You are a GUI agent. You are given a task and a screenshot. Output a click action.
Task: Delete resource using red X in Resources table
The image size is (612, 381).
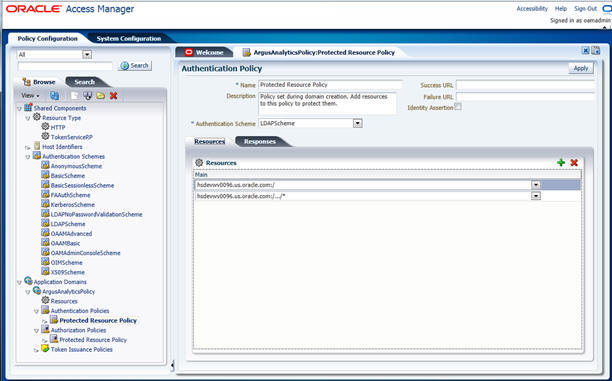pos(574,163)
